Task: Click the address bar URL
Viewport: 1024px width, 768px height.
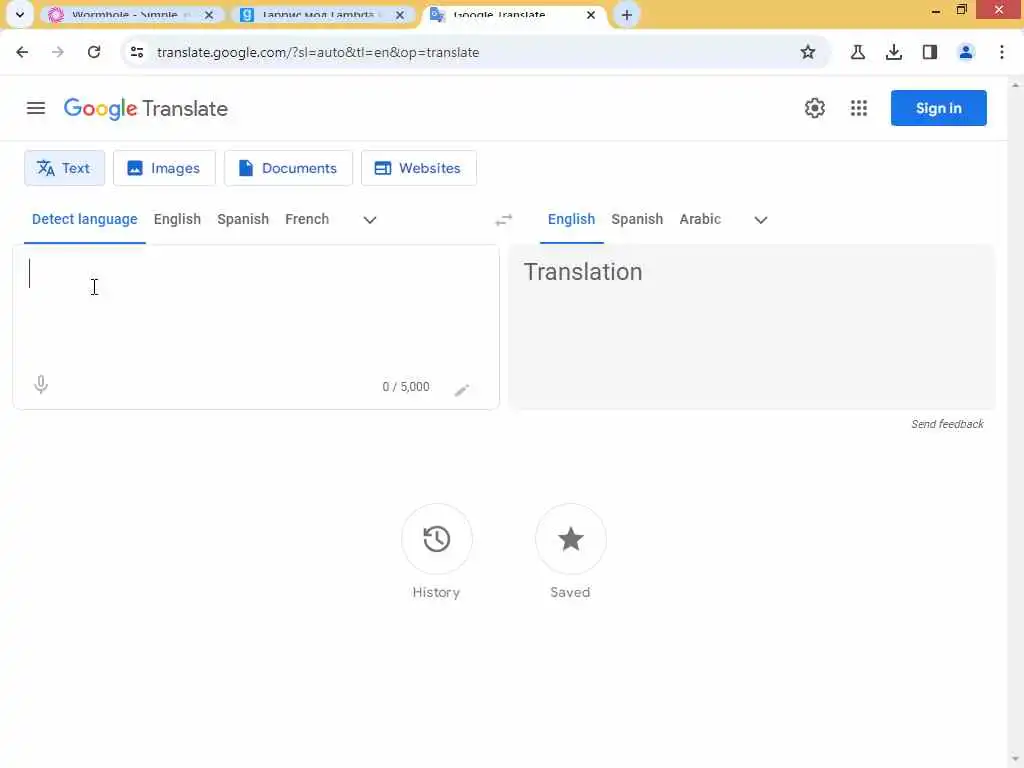Action: tap(318, 52)
